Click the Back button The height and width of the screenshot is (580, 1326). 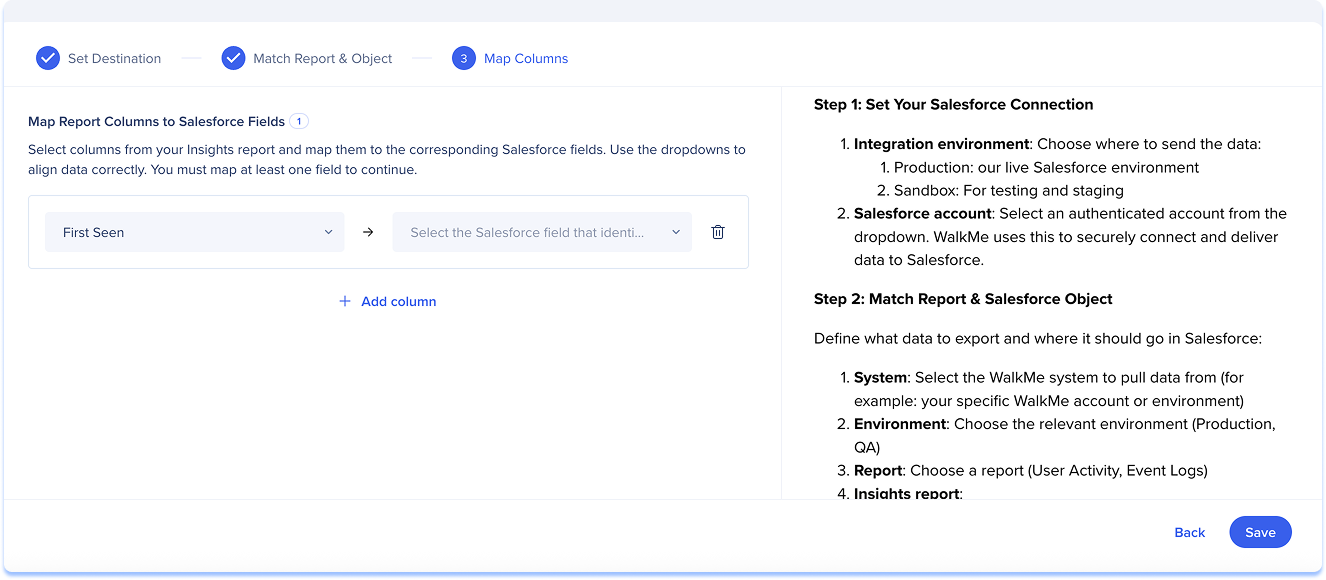pyautogui.click(x=1190, y=532)
